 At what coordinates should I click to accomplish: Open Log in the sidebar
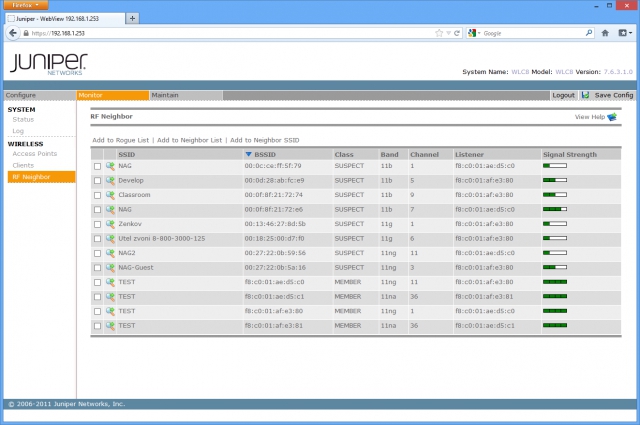pos(18,131)
